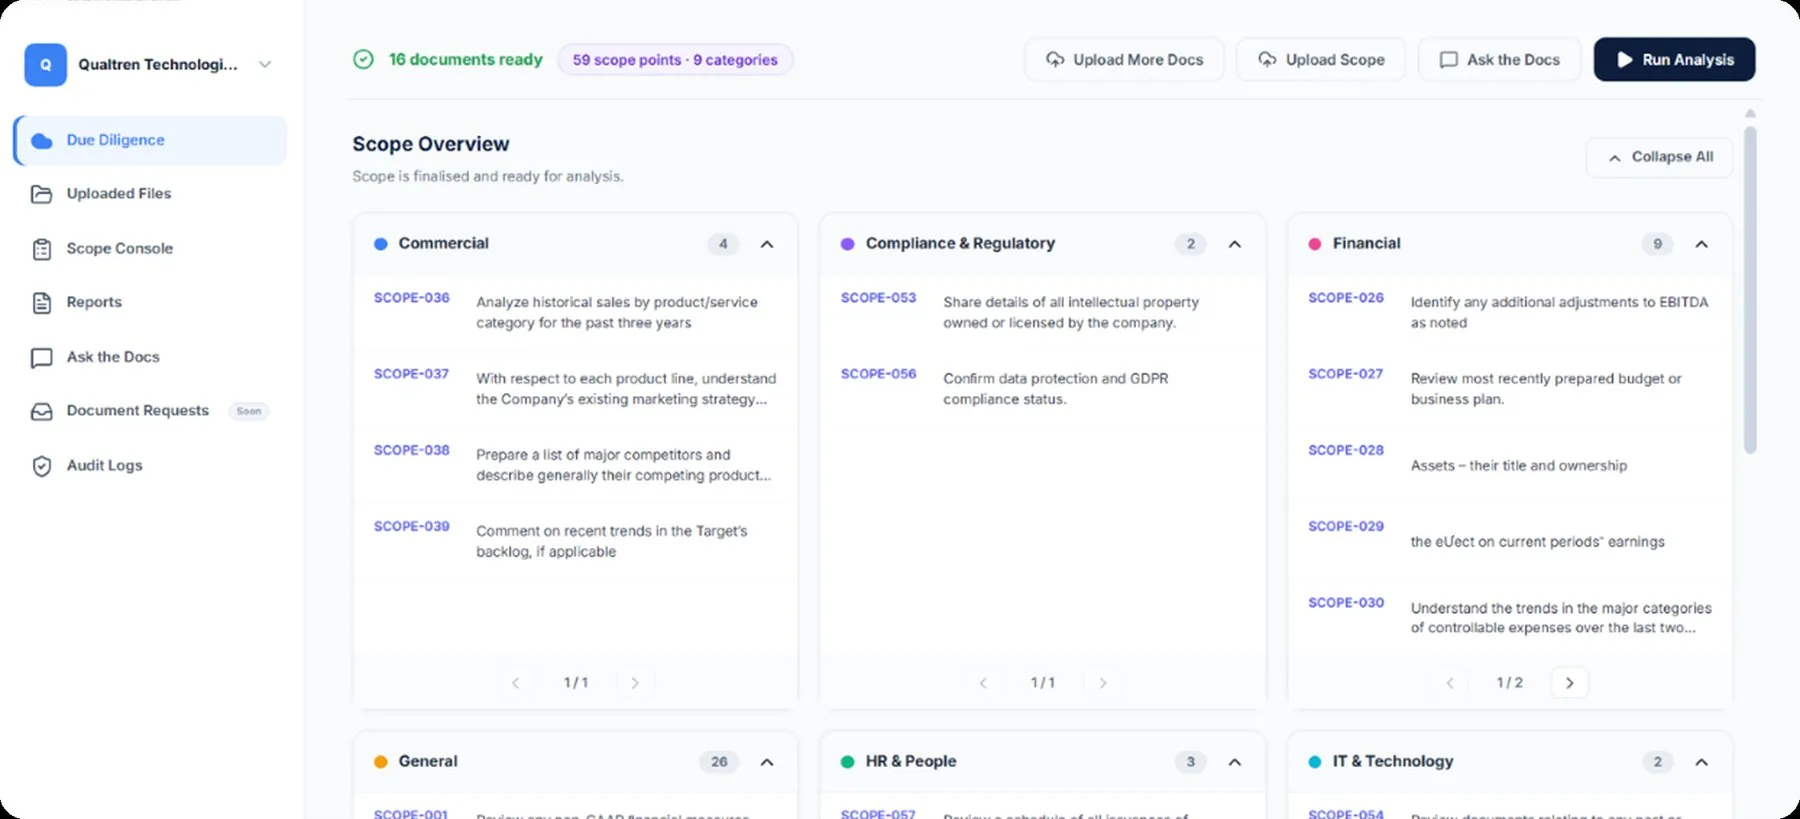Click the Due Diligence cloud icon
The image size is (1800, 819).
pyautogui.click(x=41, y=140)
